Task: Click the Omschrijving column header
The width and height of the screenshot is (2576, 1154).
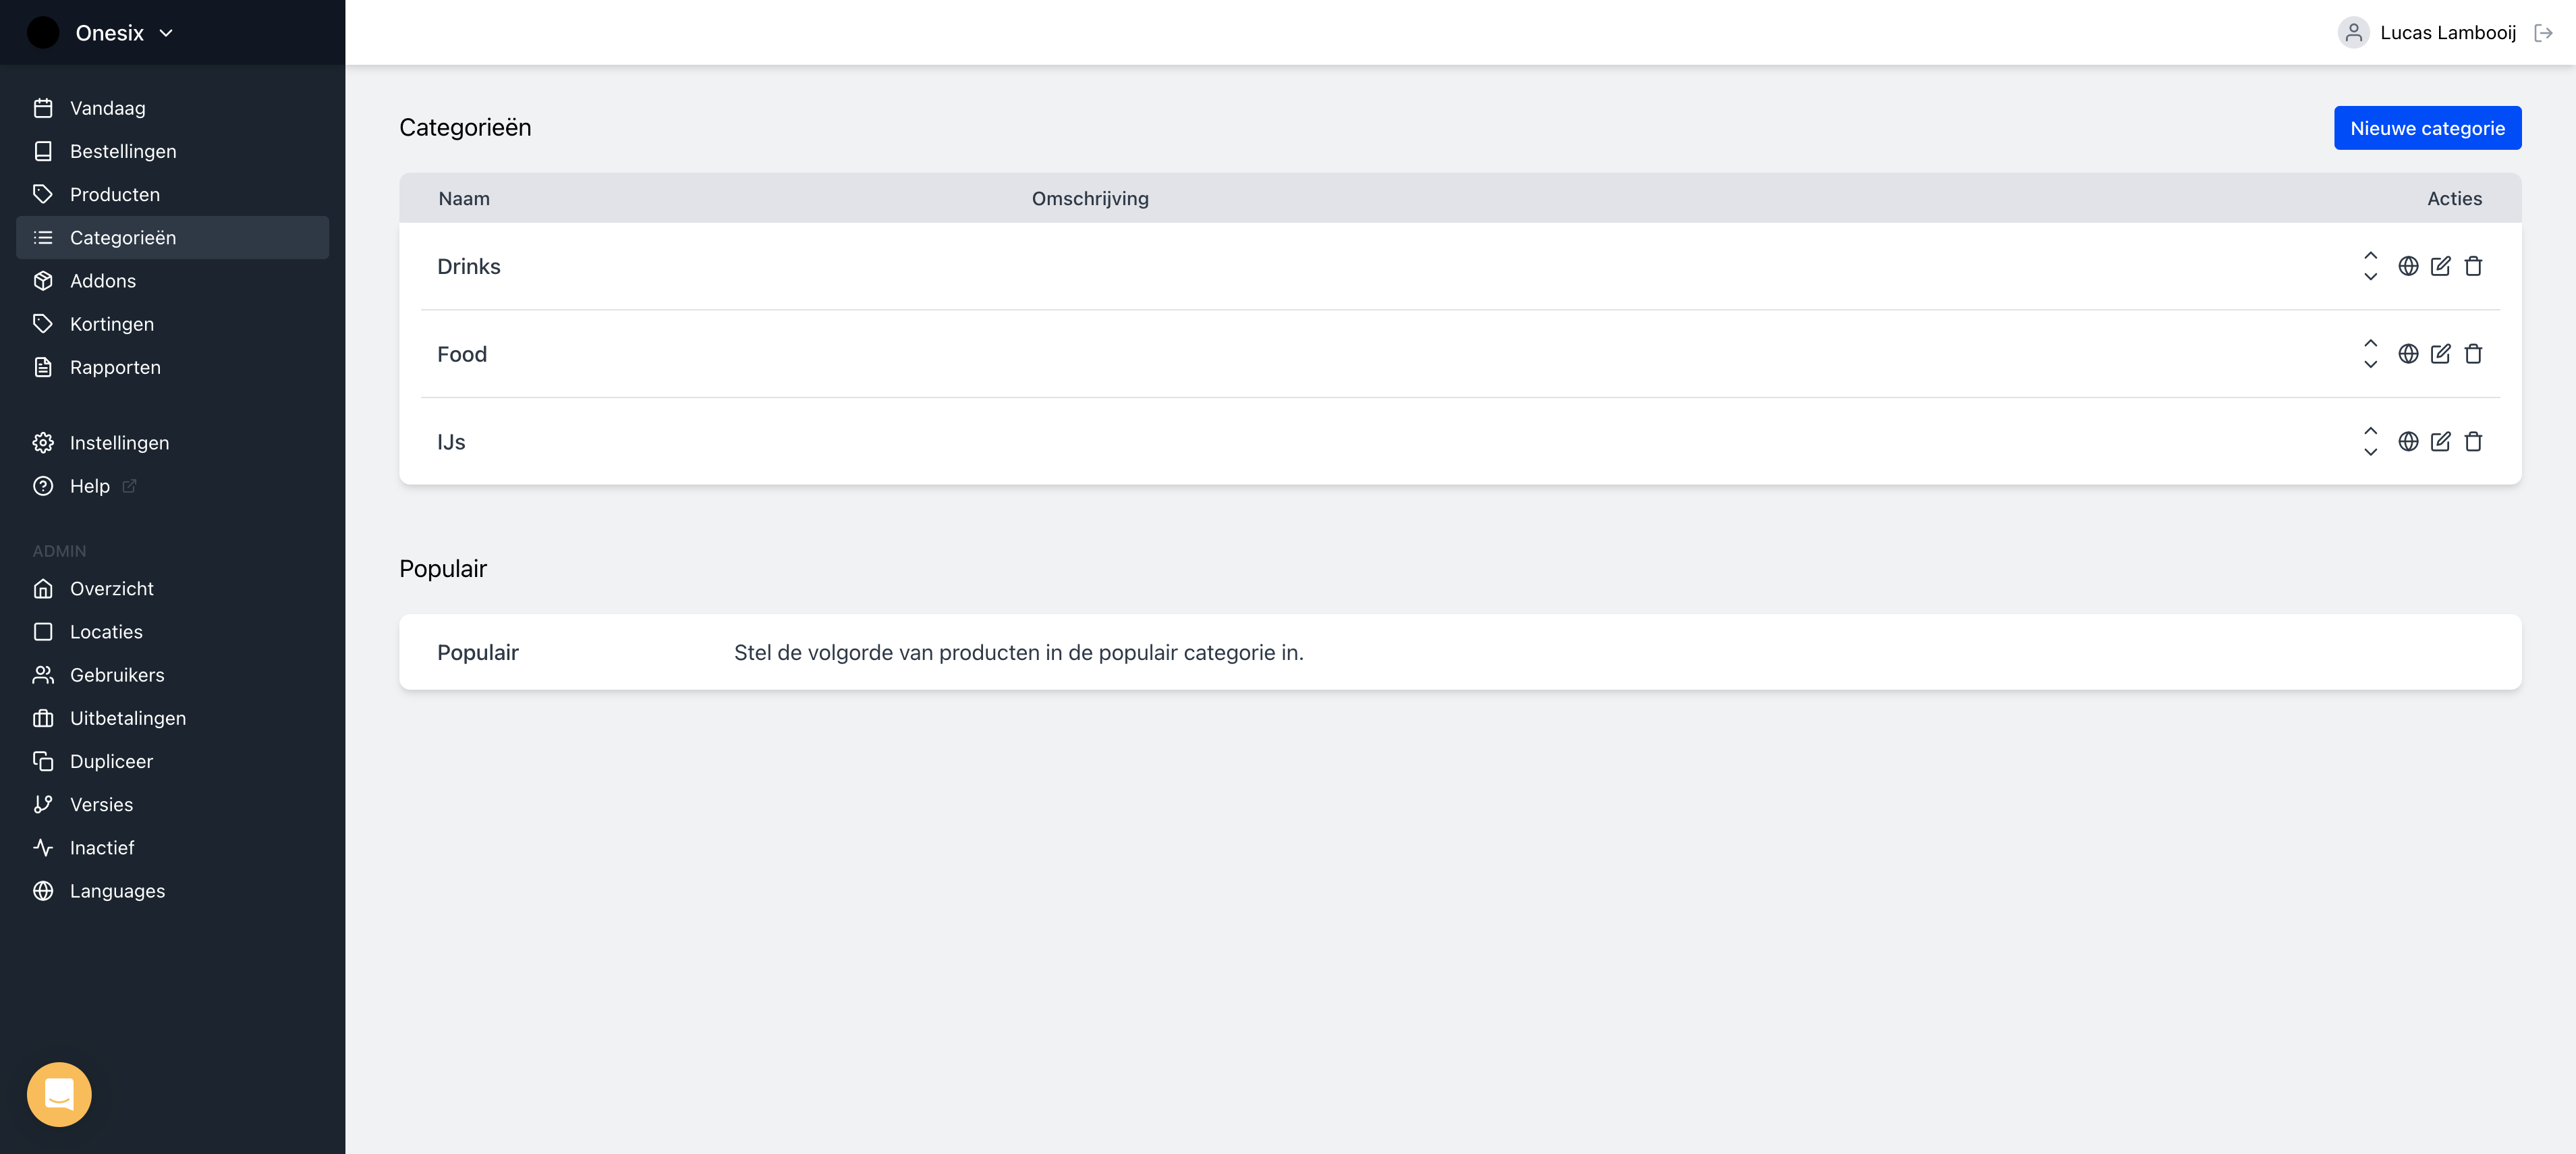Action: [x=1090, y=198]
